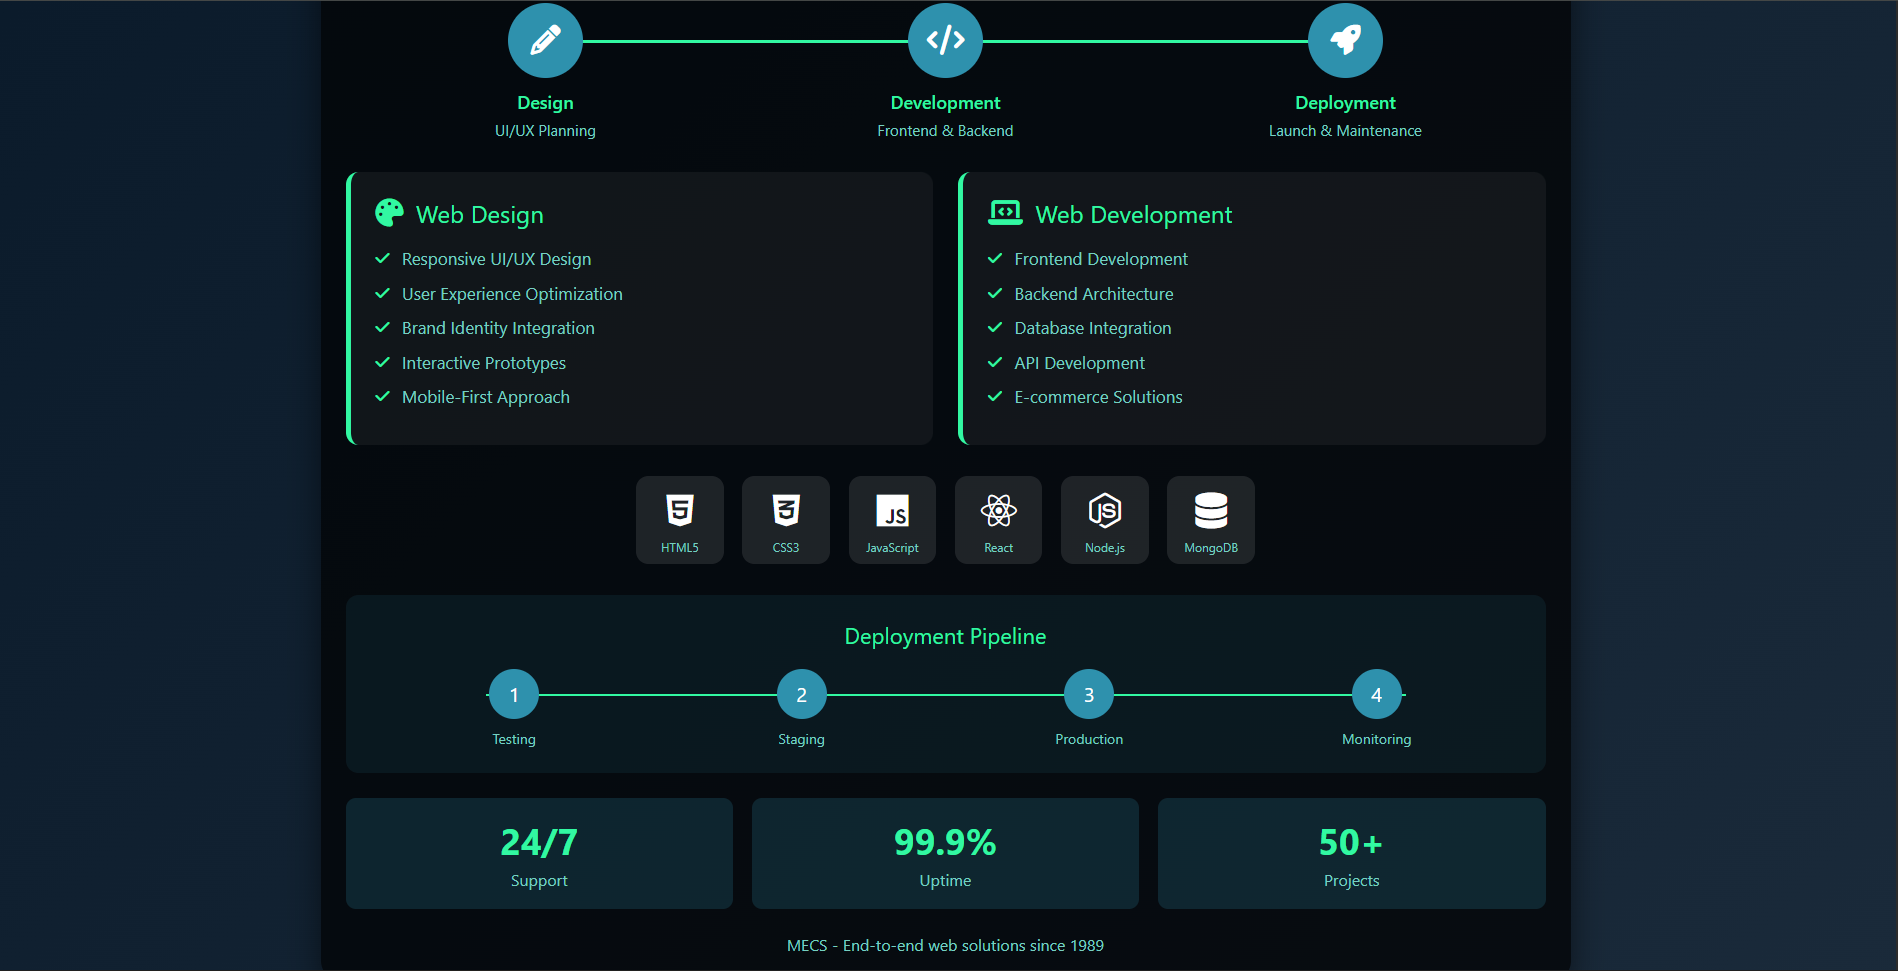Click the checkmark beside Mobile-First Approach

pyautogui.click(x=382, y=396)
